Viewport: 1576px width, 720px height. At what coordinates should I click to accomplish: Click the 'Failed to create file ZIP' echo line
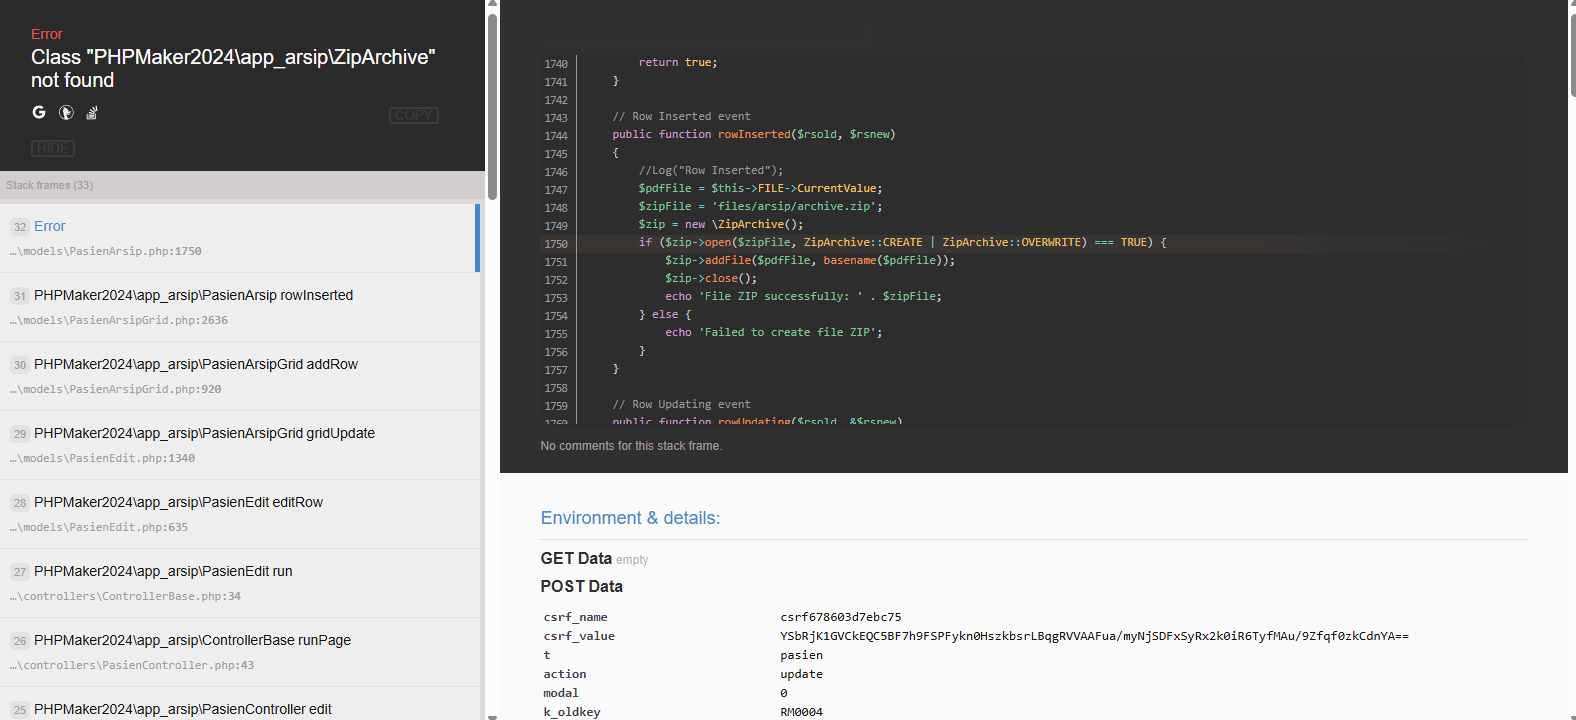tap(774, 332)
